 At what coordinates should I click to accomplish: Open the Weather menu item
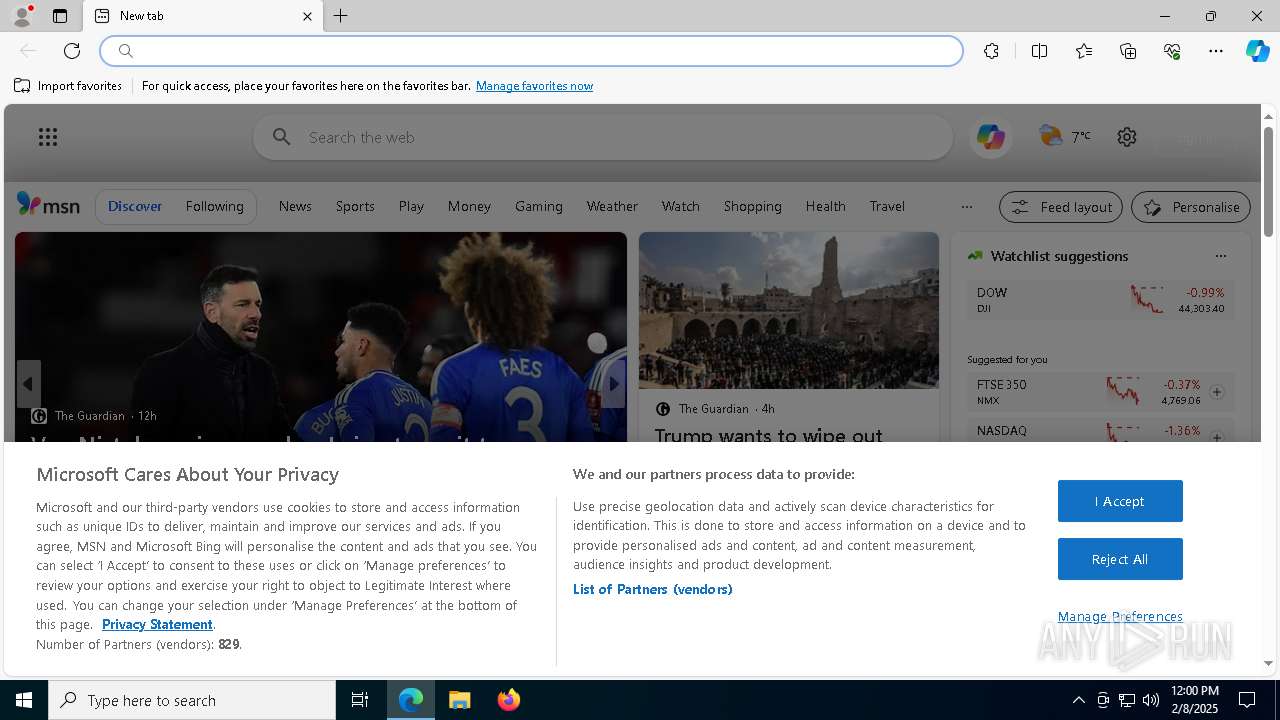pyautogui.click(x=612, y=206)
